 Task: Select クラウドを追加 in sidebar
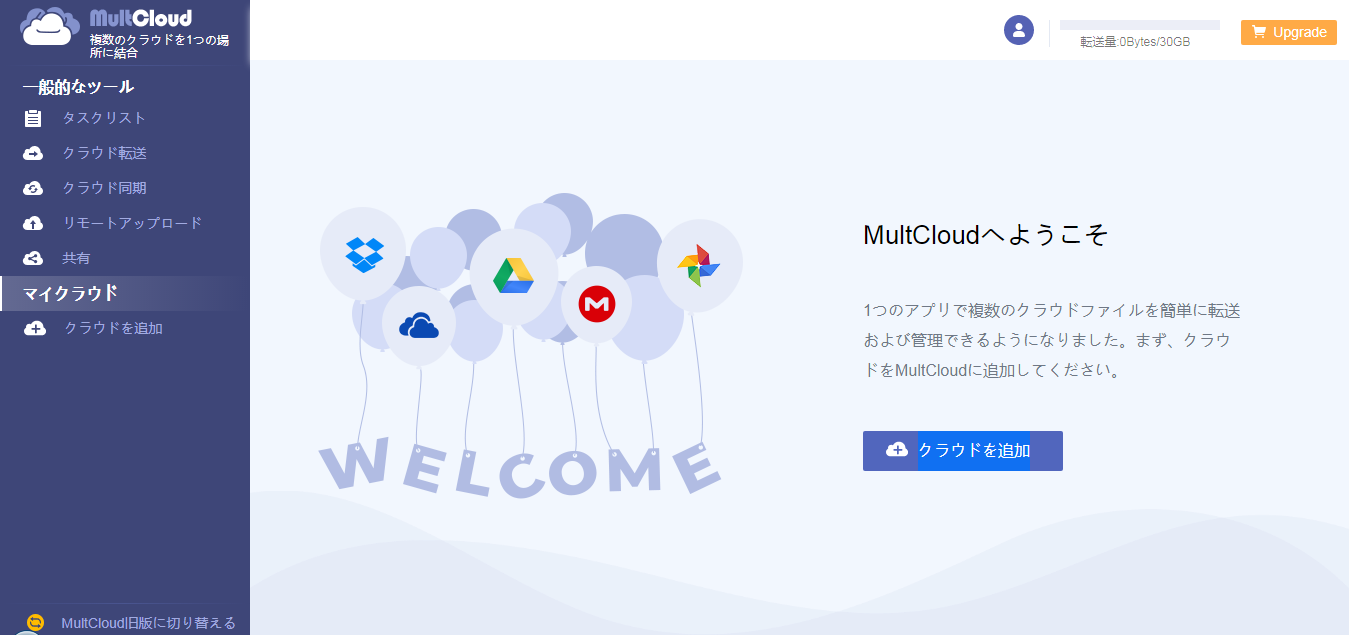coord(113,328)
